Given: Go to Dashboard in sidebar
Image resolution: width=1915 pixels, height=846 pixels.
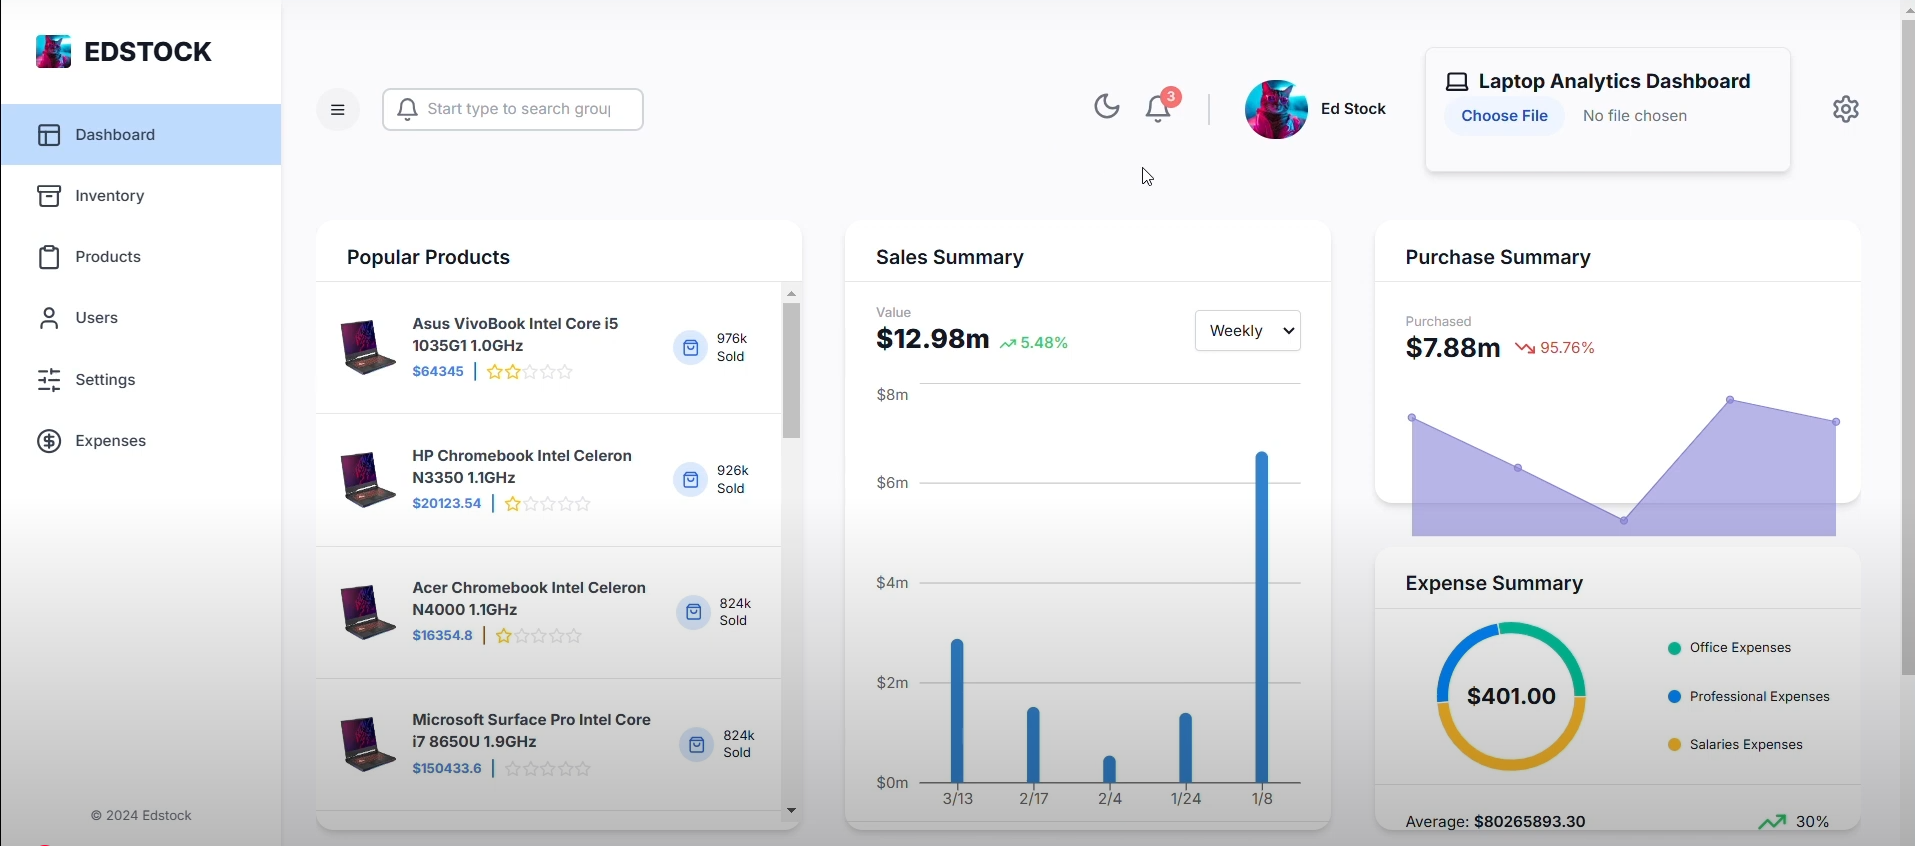Looking at the screenshot, I should [141, 135].
